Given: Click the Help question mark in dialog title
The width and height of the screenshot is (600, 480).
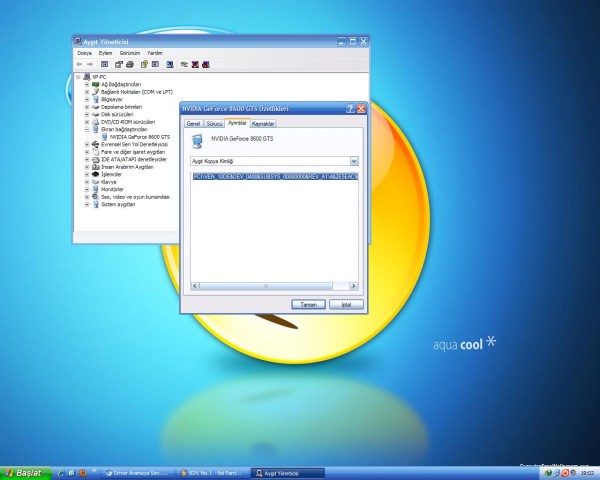Looking at the screenshot, I should [350, 107].
